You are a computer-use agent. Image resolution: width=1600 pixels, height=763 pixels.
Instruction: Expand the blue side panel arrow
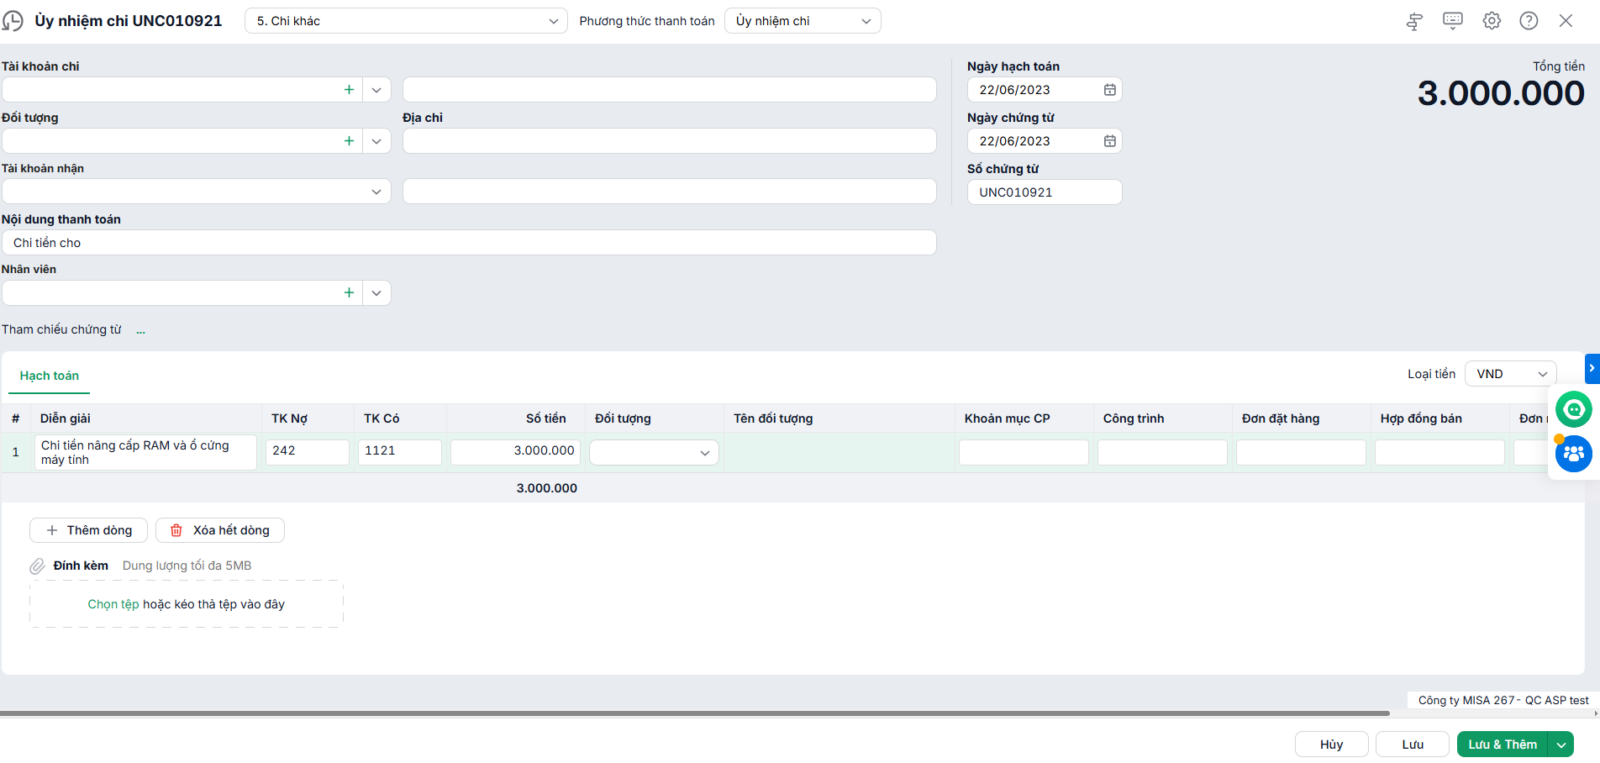tap(1592, 368)
